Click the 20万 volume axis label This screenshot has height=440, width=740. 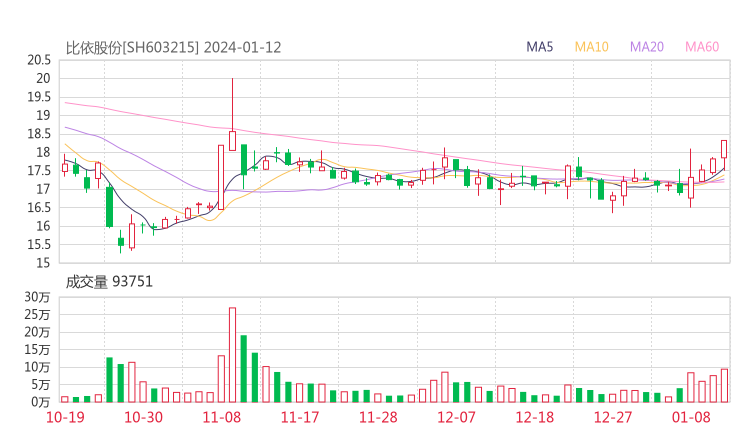point(37,332)
